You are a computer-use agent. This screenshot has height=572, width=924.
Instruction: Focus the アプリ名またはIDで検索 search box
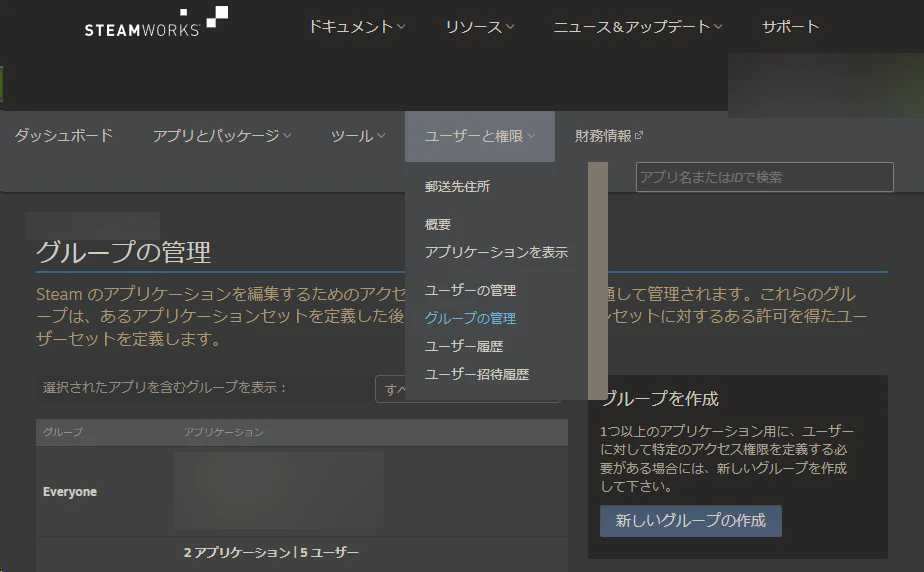click(764, 177)
